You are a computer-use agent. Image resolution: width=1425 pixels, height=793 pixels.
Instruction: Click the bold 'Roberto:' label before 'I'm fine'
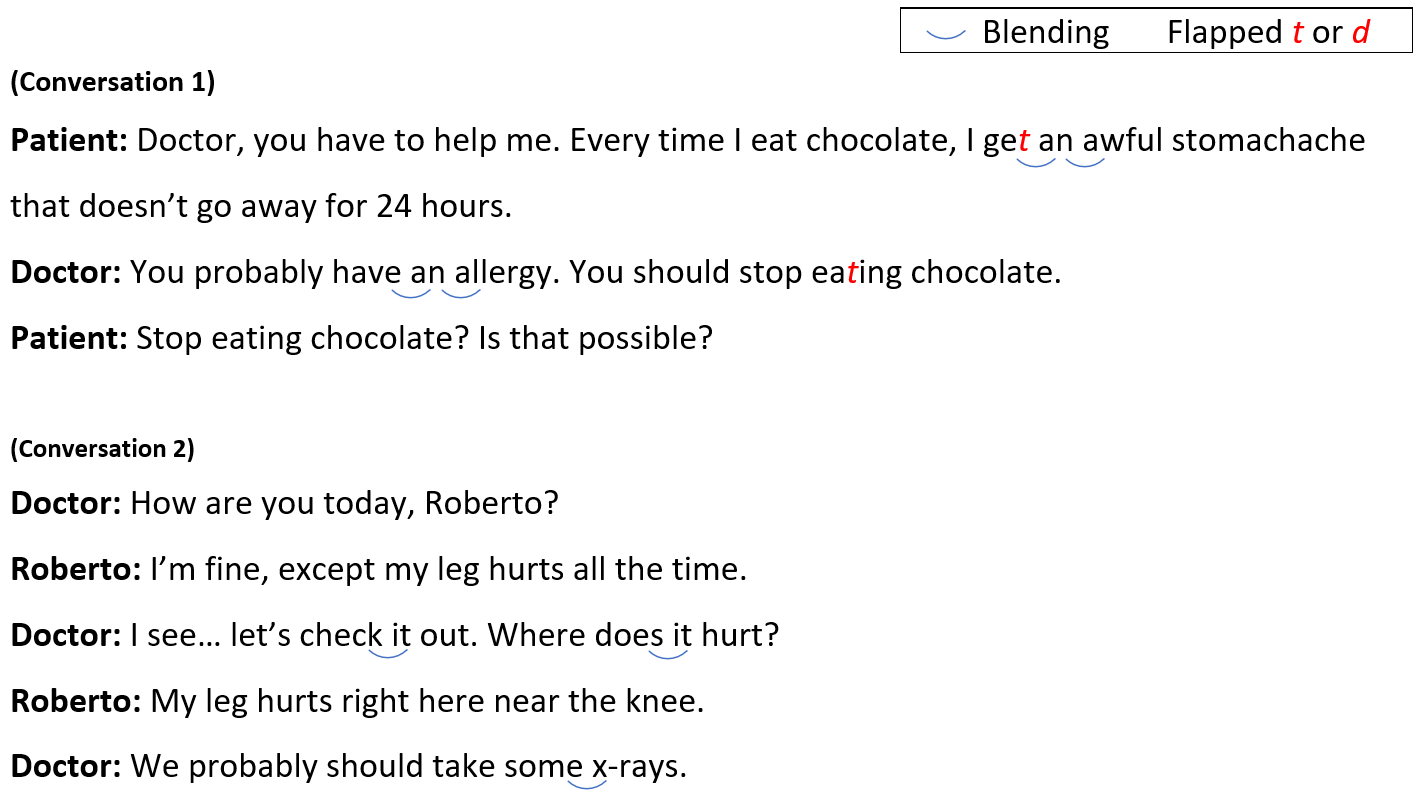pos(76,570)
